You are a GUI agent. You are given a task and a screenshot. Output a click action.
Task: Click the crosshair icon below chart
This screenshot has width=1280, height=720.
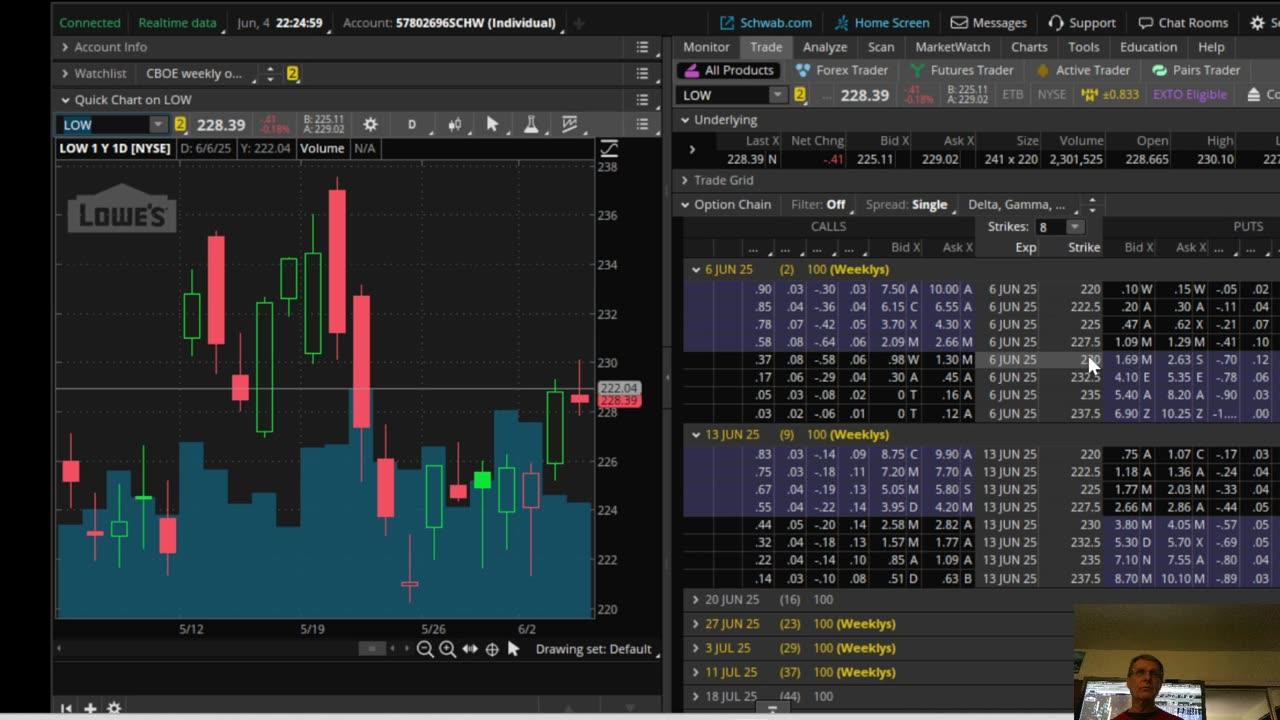click(492, 649)
